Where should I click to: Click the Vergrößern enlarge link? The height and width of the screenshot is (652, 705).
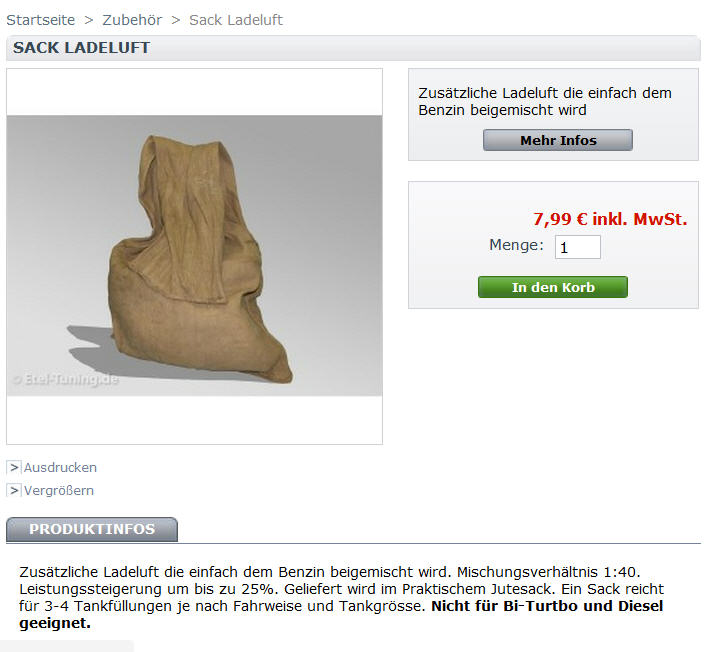tap(59, 491)
